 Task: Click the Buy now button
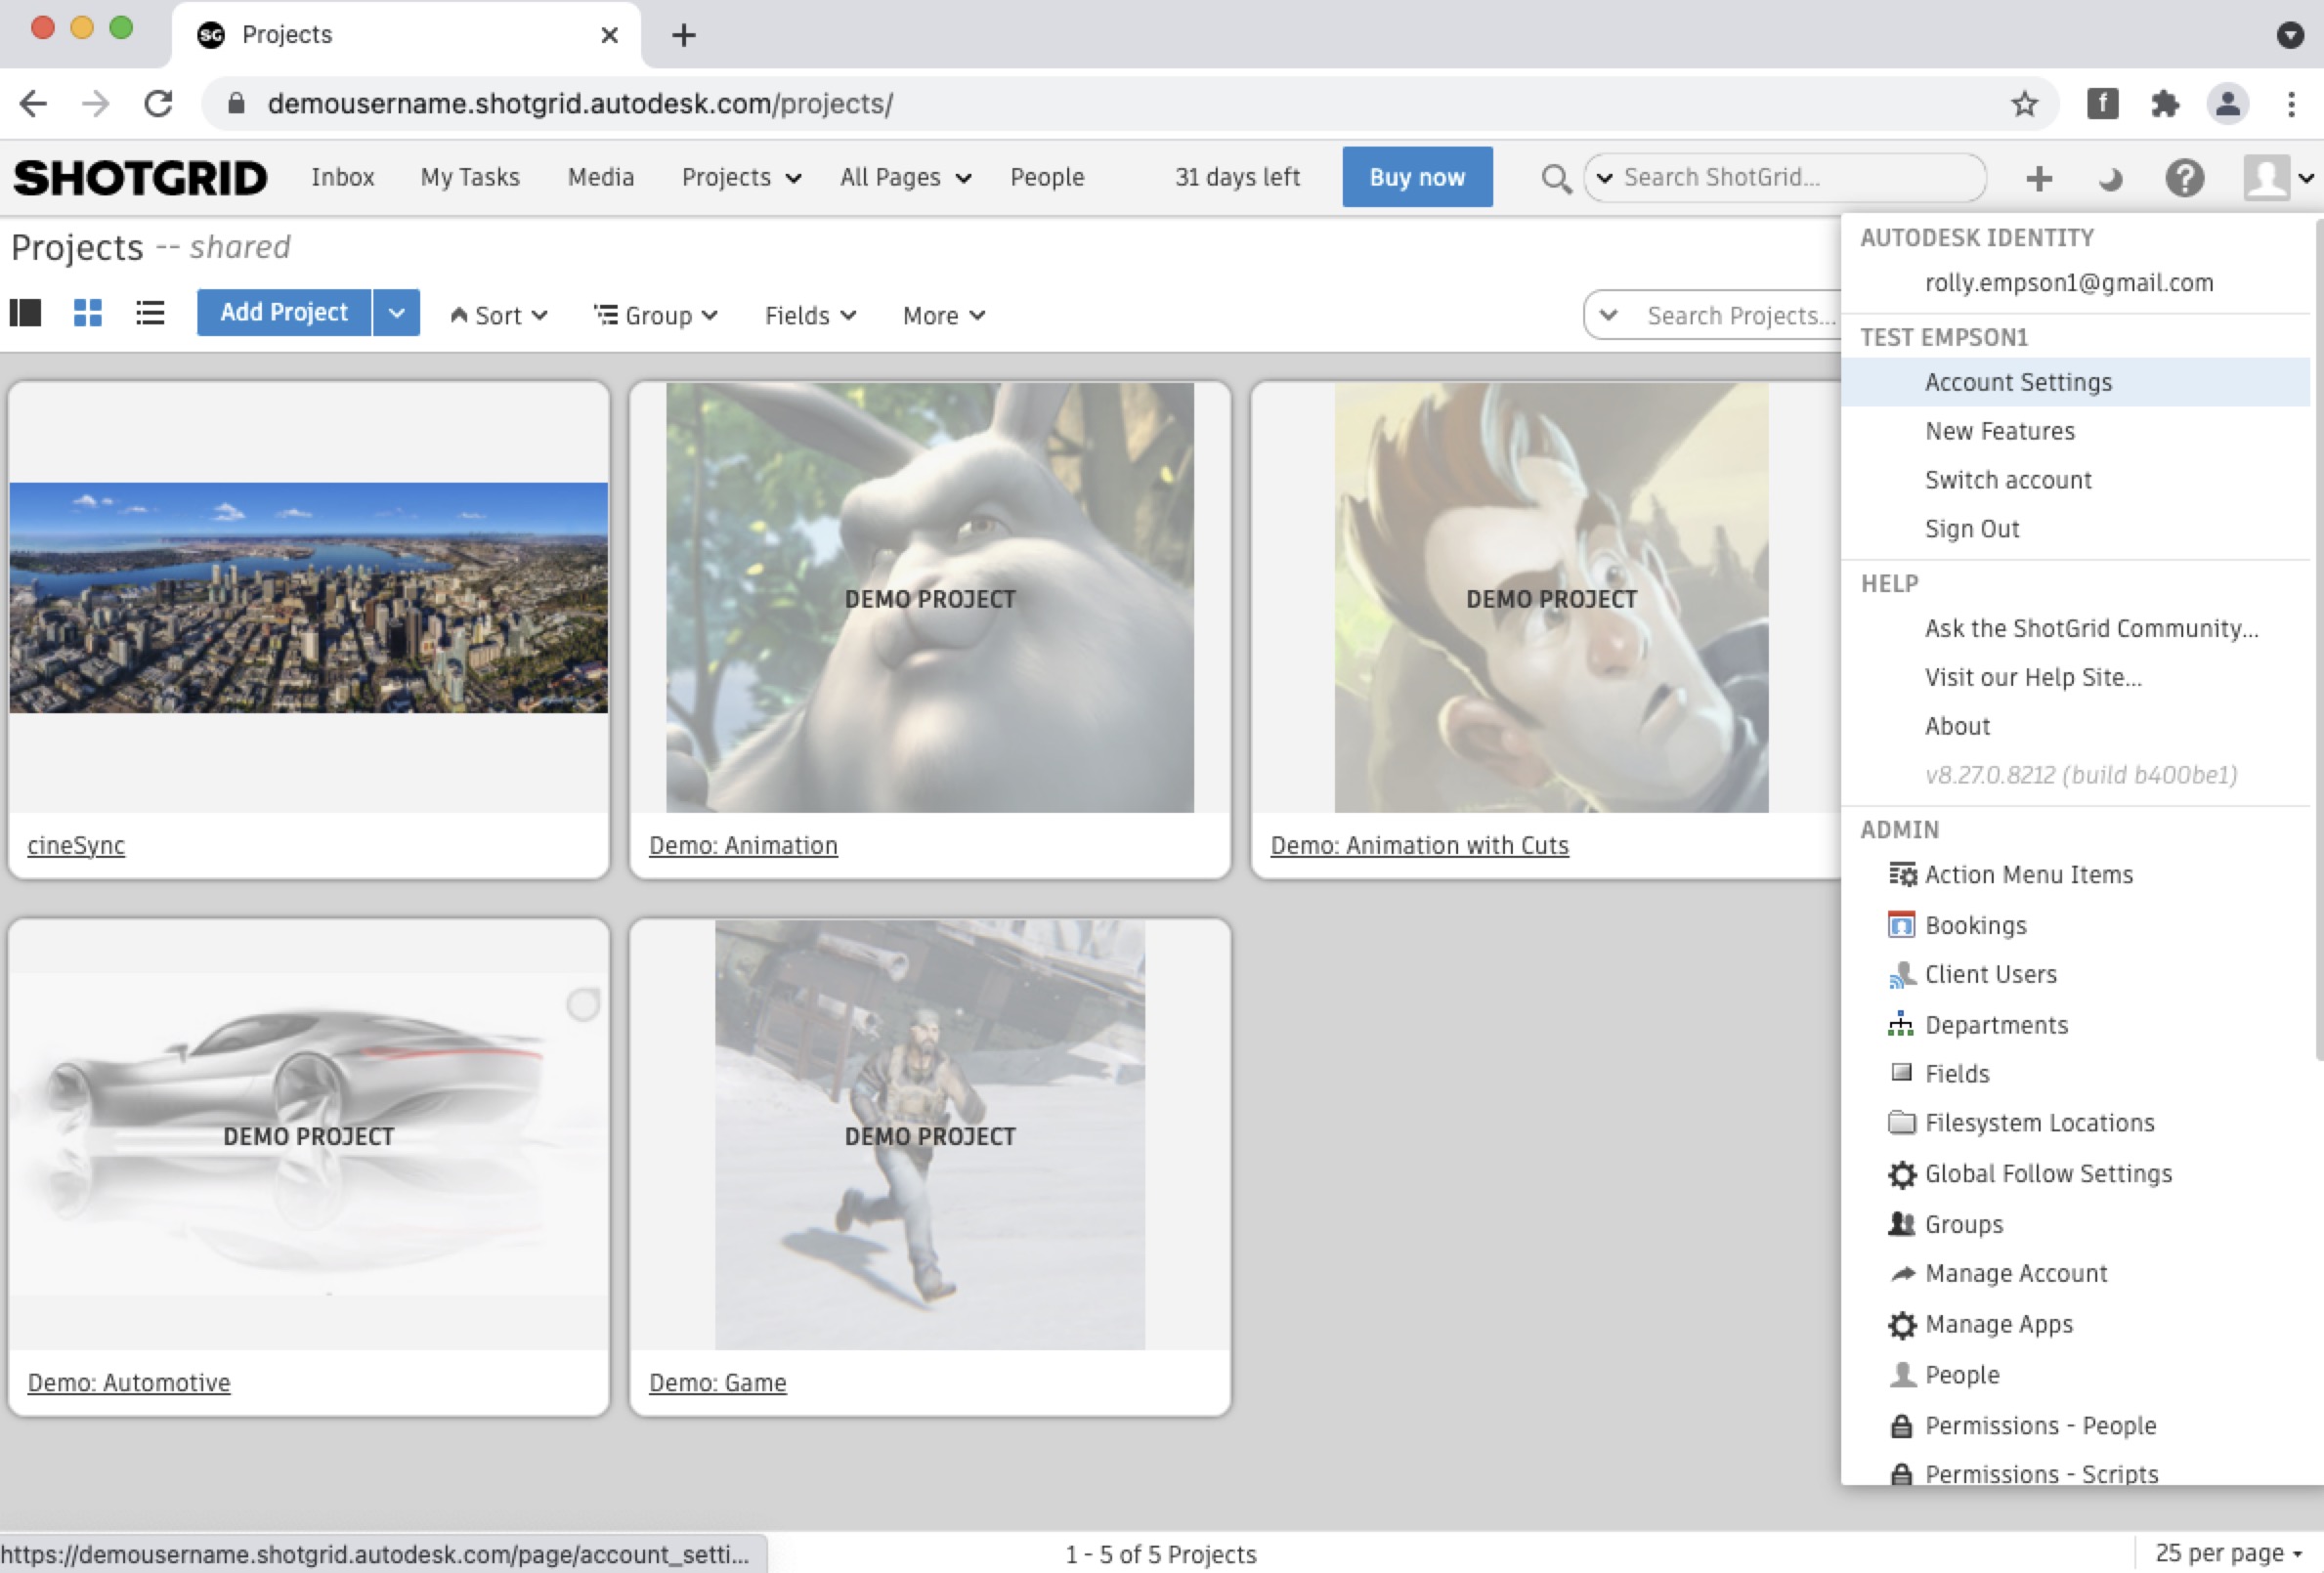1416,178
